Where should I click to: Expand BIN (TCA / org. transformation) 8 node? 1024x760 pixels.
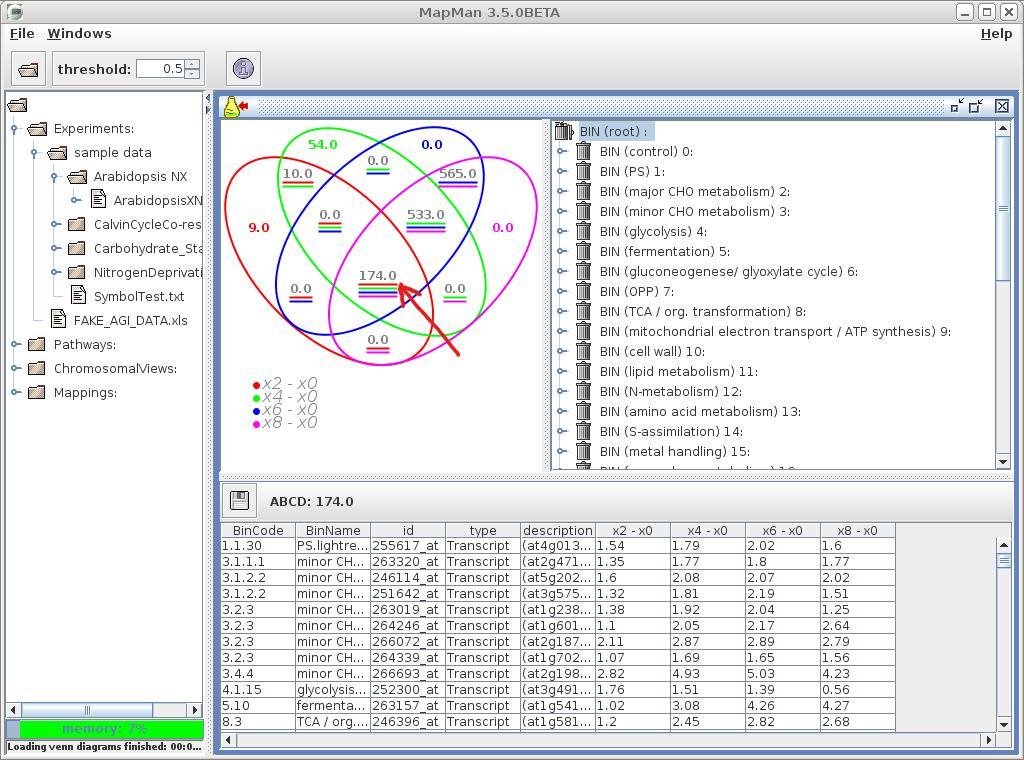562,311
